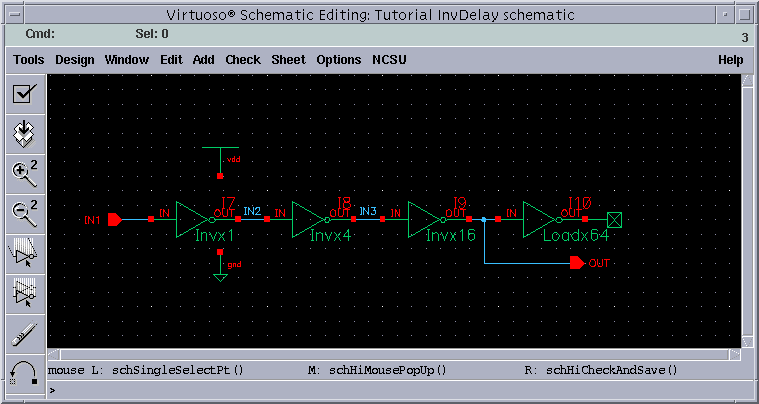Click the command input line
Image resolution: width=759 pixels, height=404 pixels.
point(400,390)
